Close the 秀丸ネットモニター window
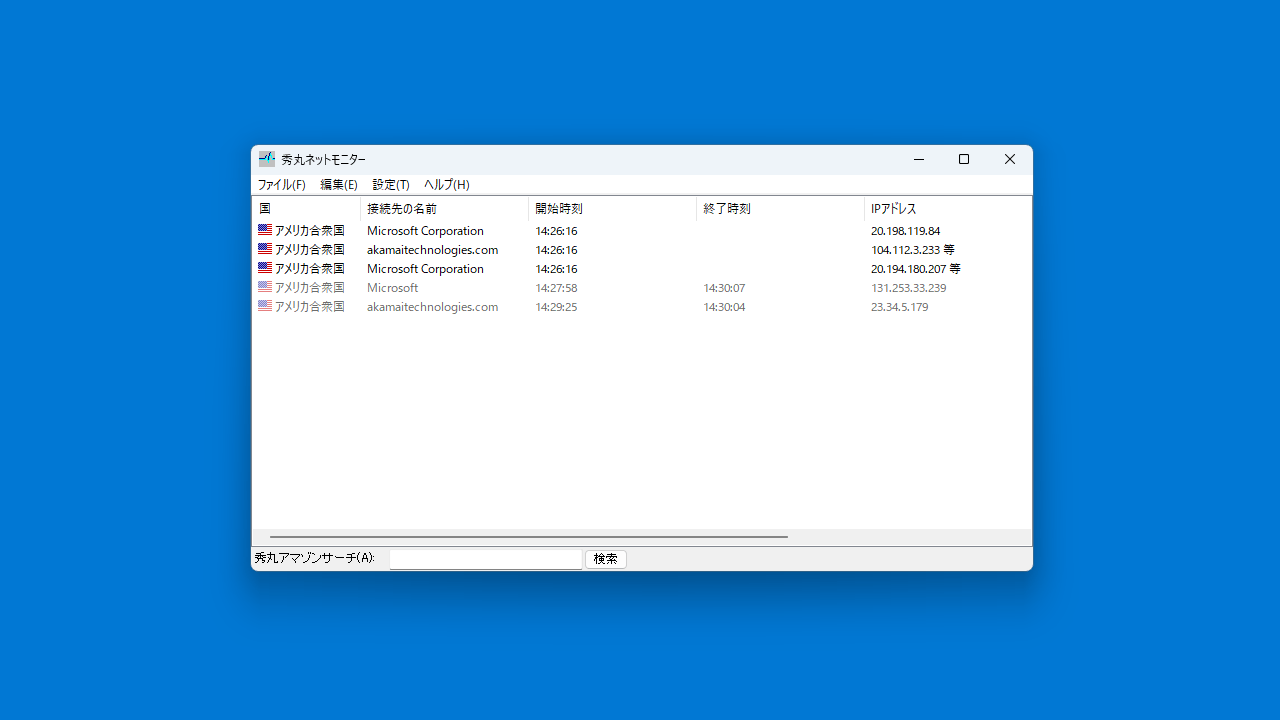 click(1010, 159)
